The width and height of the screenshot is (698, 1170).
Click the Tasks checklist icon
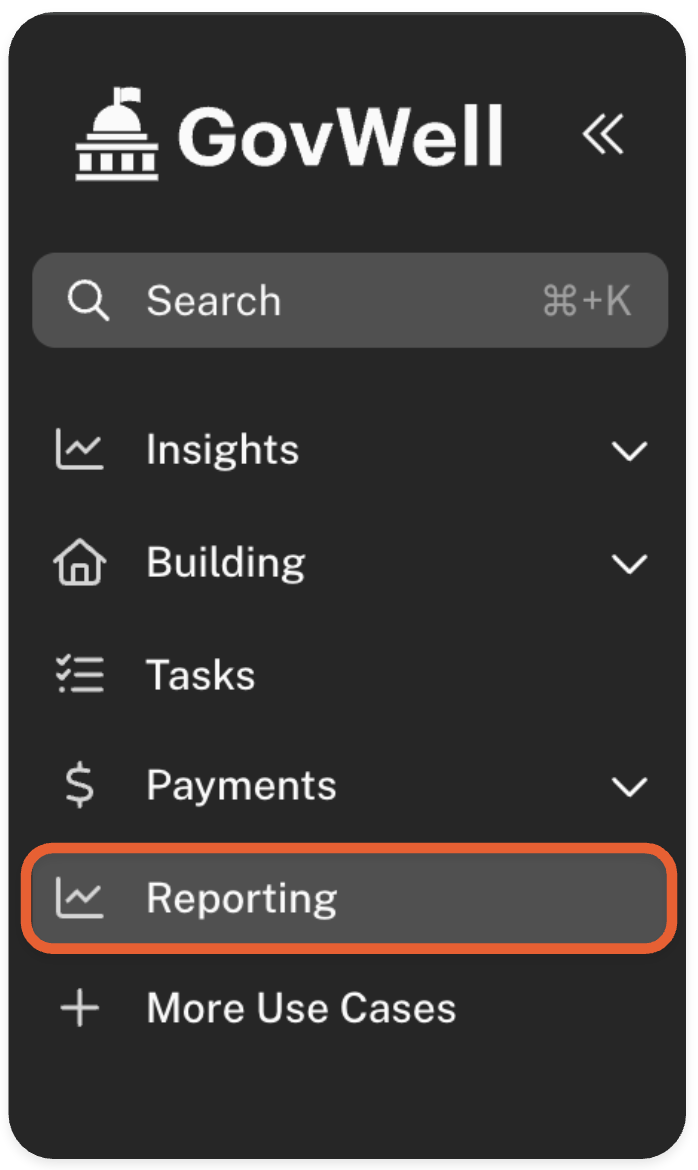click(x=79, y=675)
